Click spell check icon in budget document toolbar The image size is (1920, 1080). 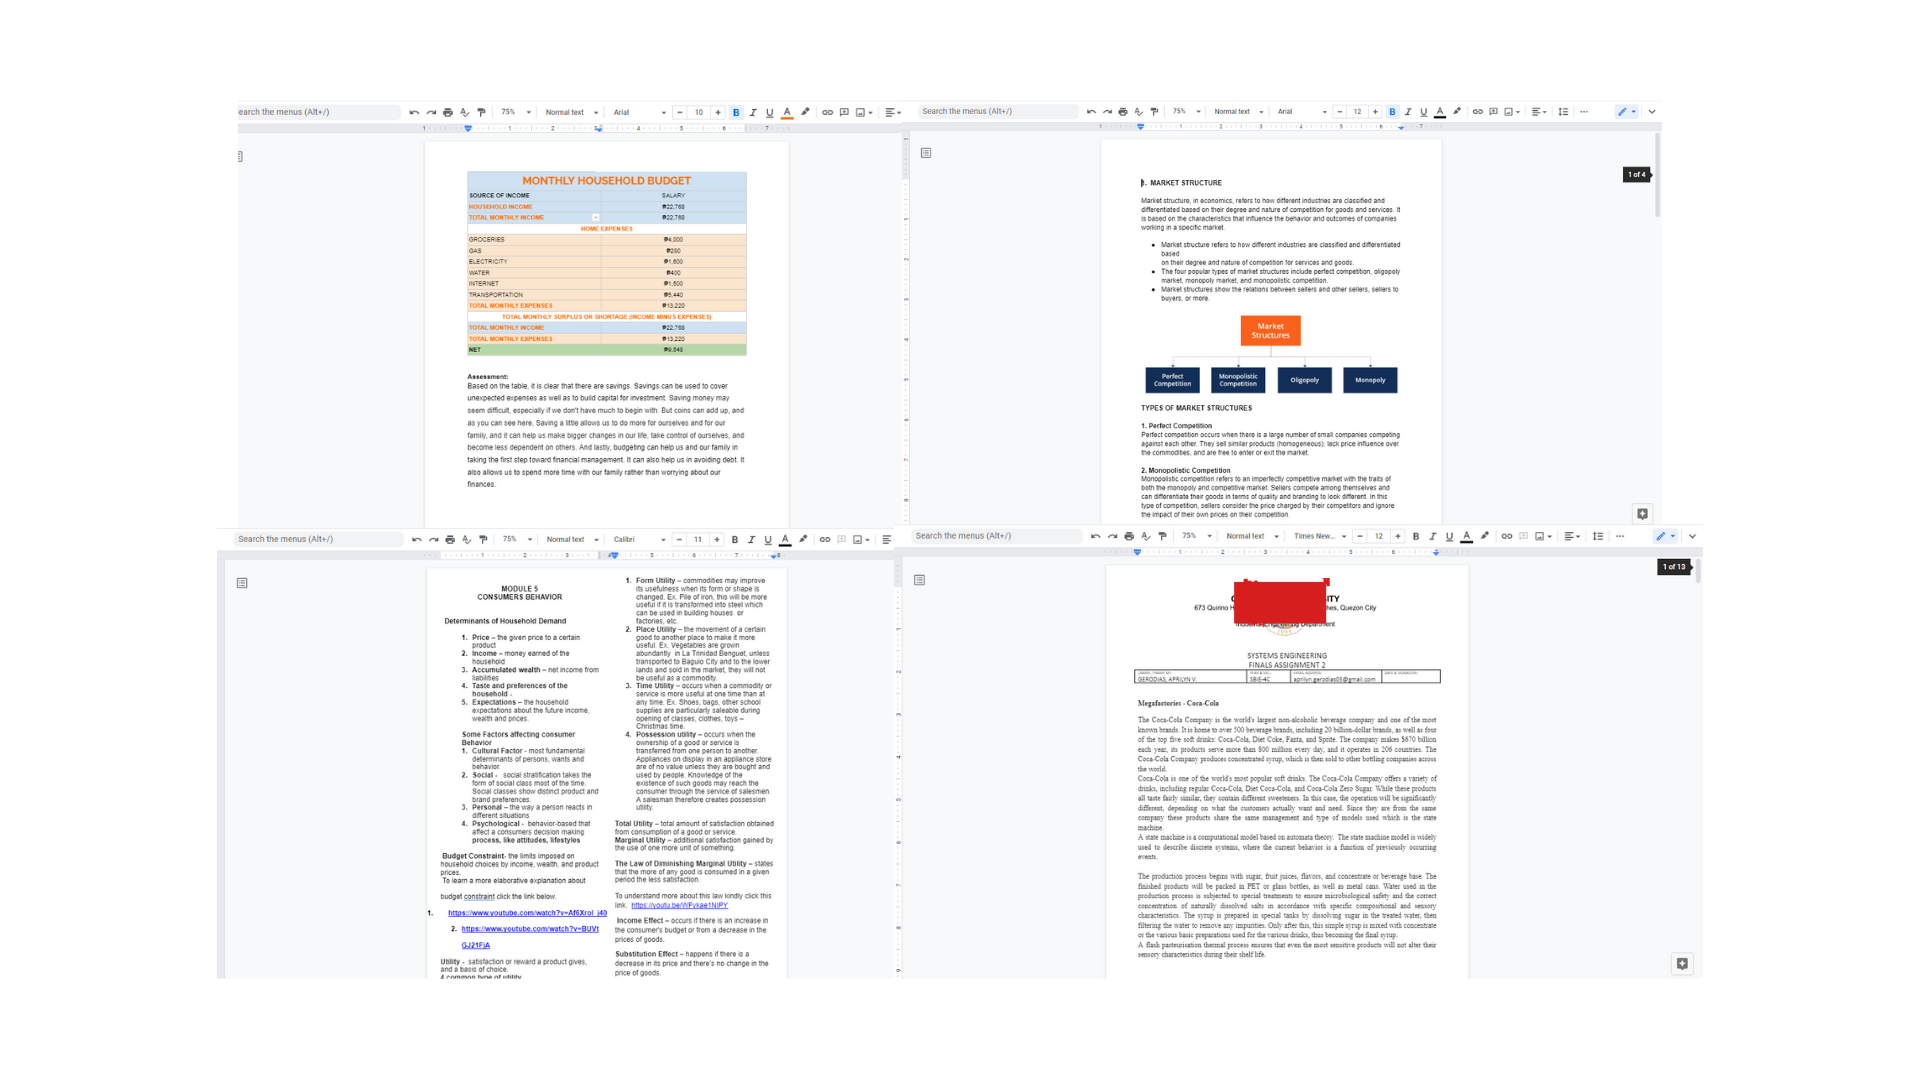coord(465,112)
